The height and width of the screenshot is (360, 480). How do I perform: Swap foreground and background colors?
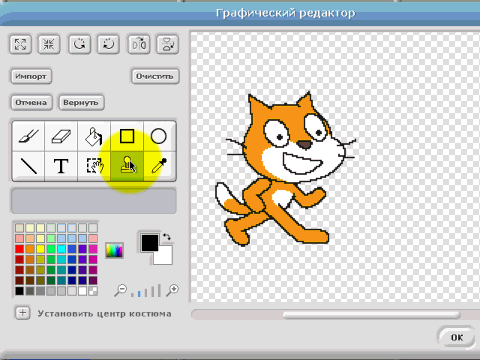[167, 237]
